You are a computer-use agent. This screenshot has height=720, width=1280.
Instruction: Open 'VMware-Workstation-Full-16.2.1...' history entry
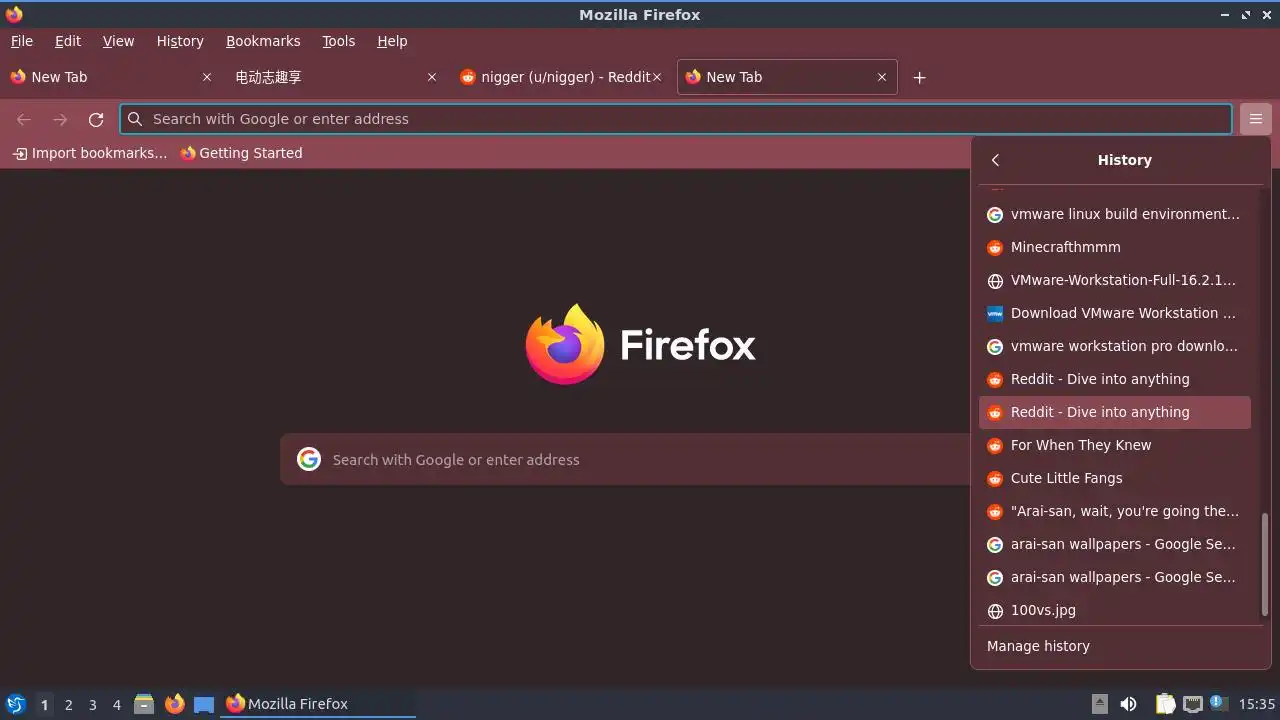pos(1115,280)
